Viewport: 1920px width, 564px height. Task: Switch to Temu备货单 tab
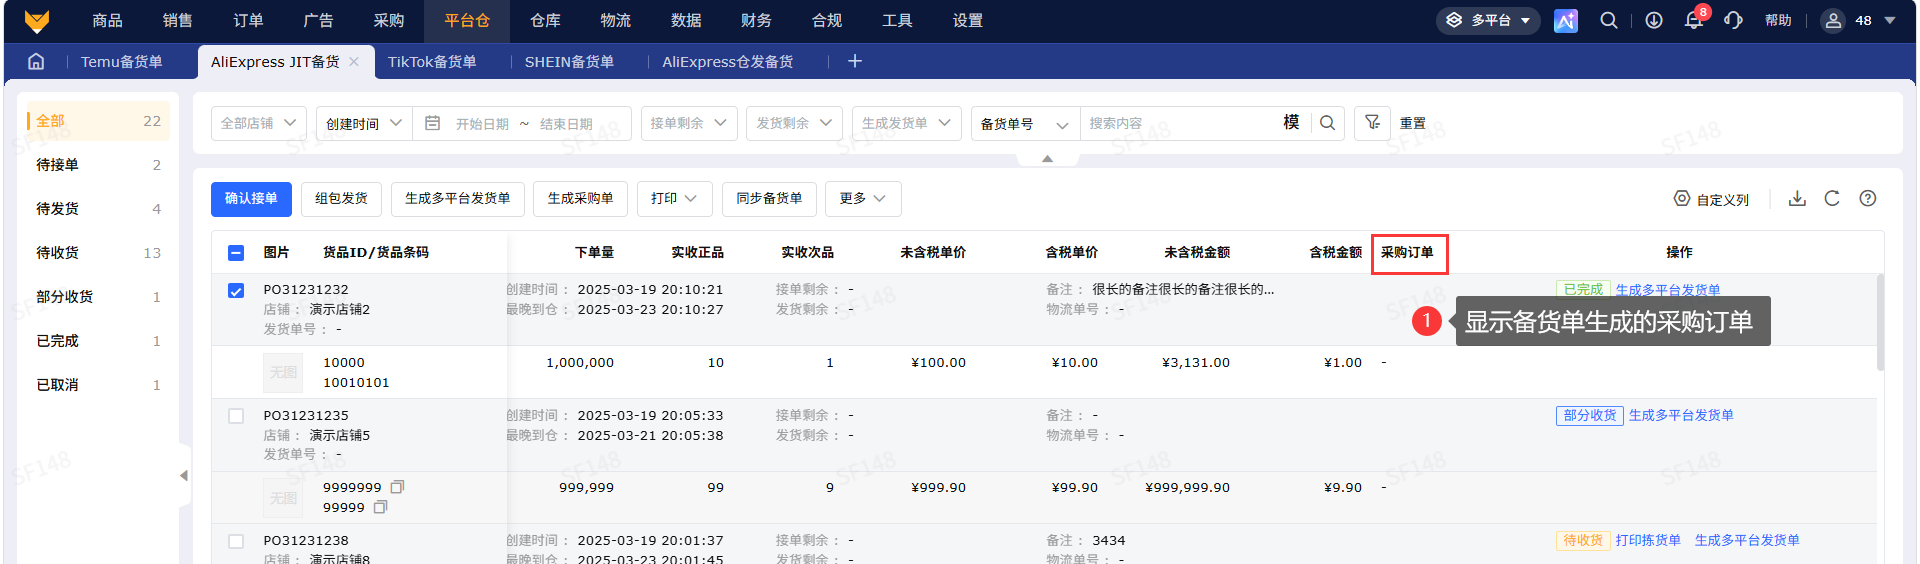pyautogui.click(x=121, y=61)
